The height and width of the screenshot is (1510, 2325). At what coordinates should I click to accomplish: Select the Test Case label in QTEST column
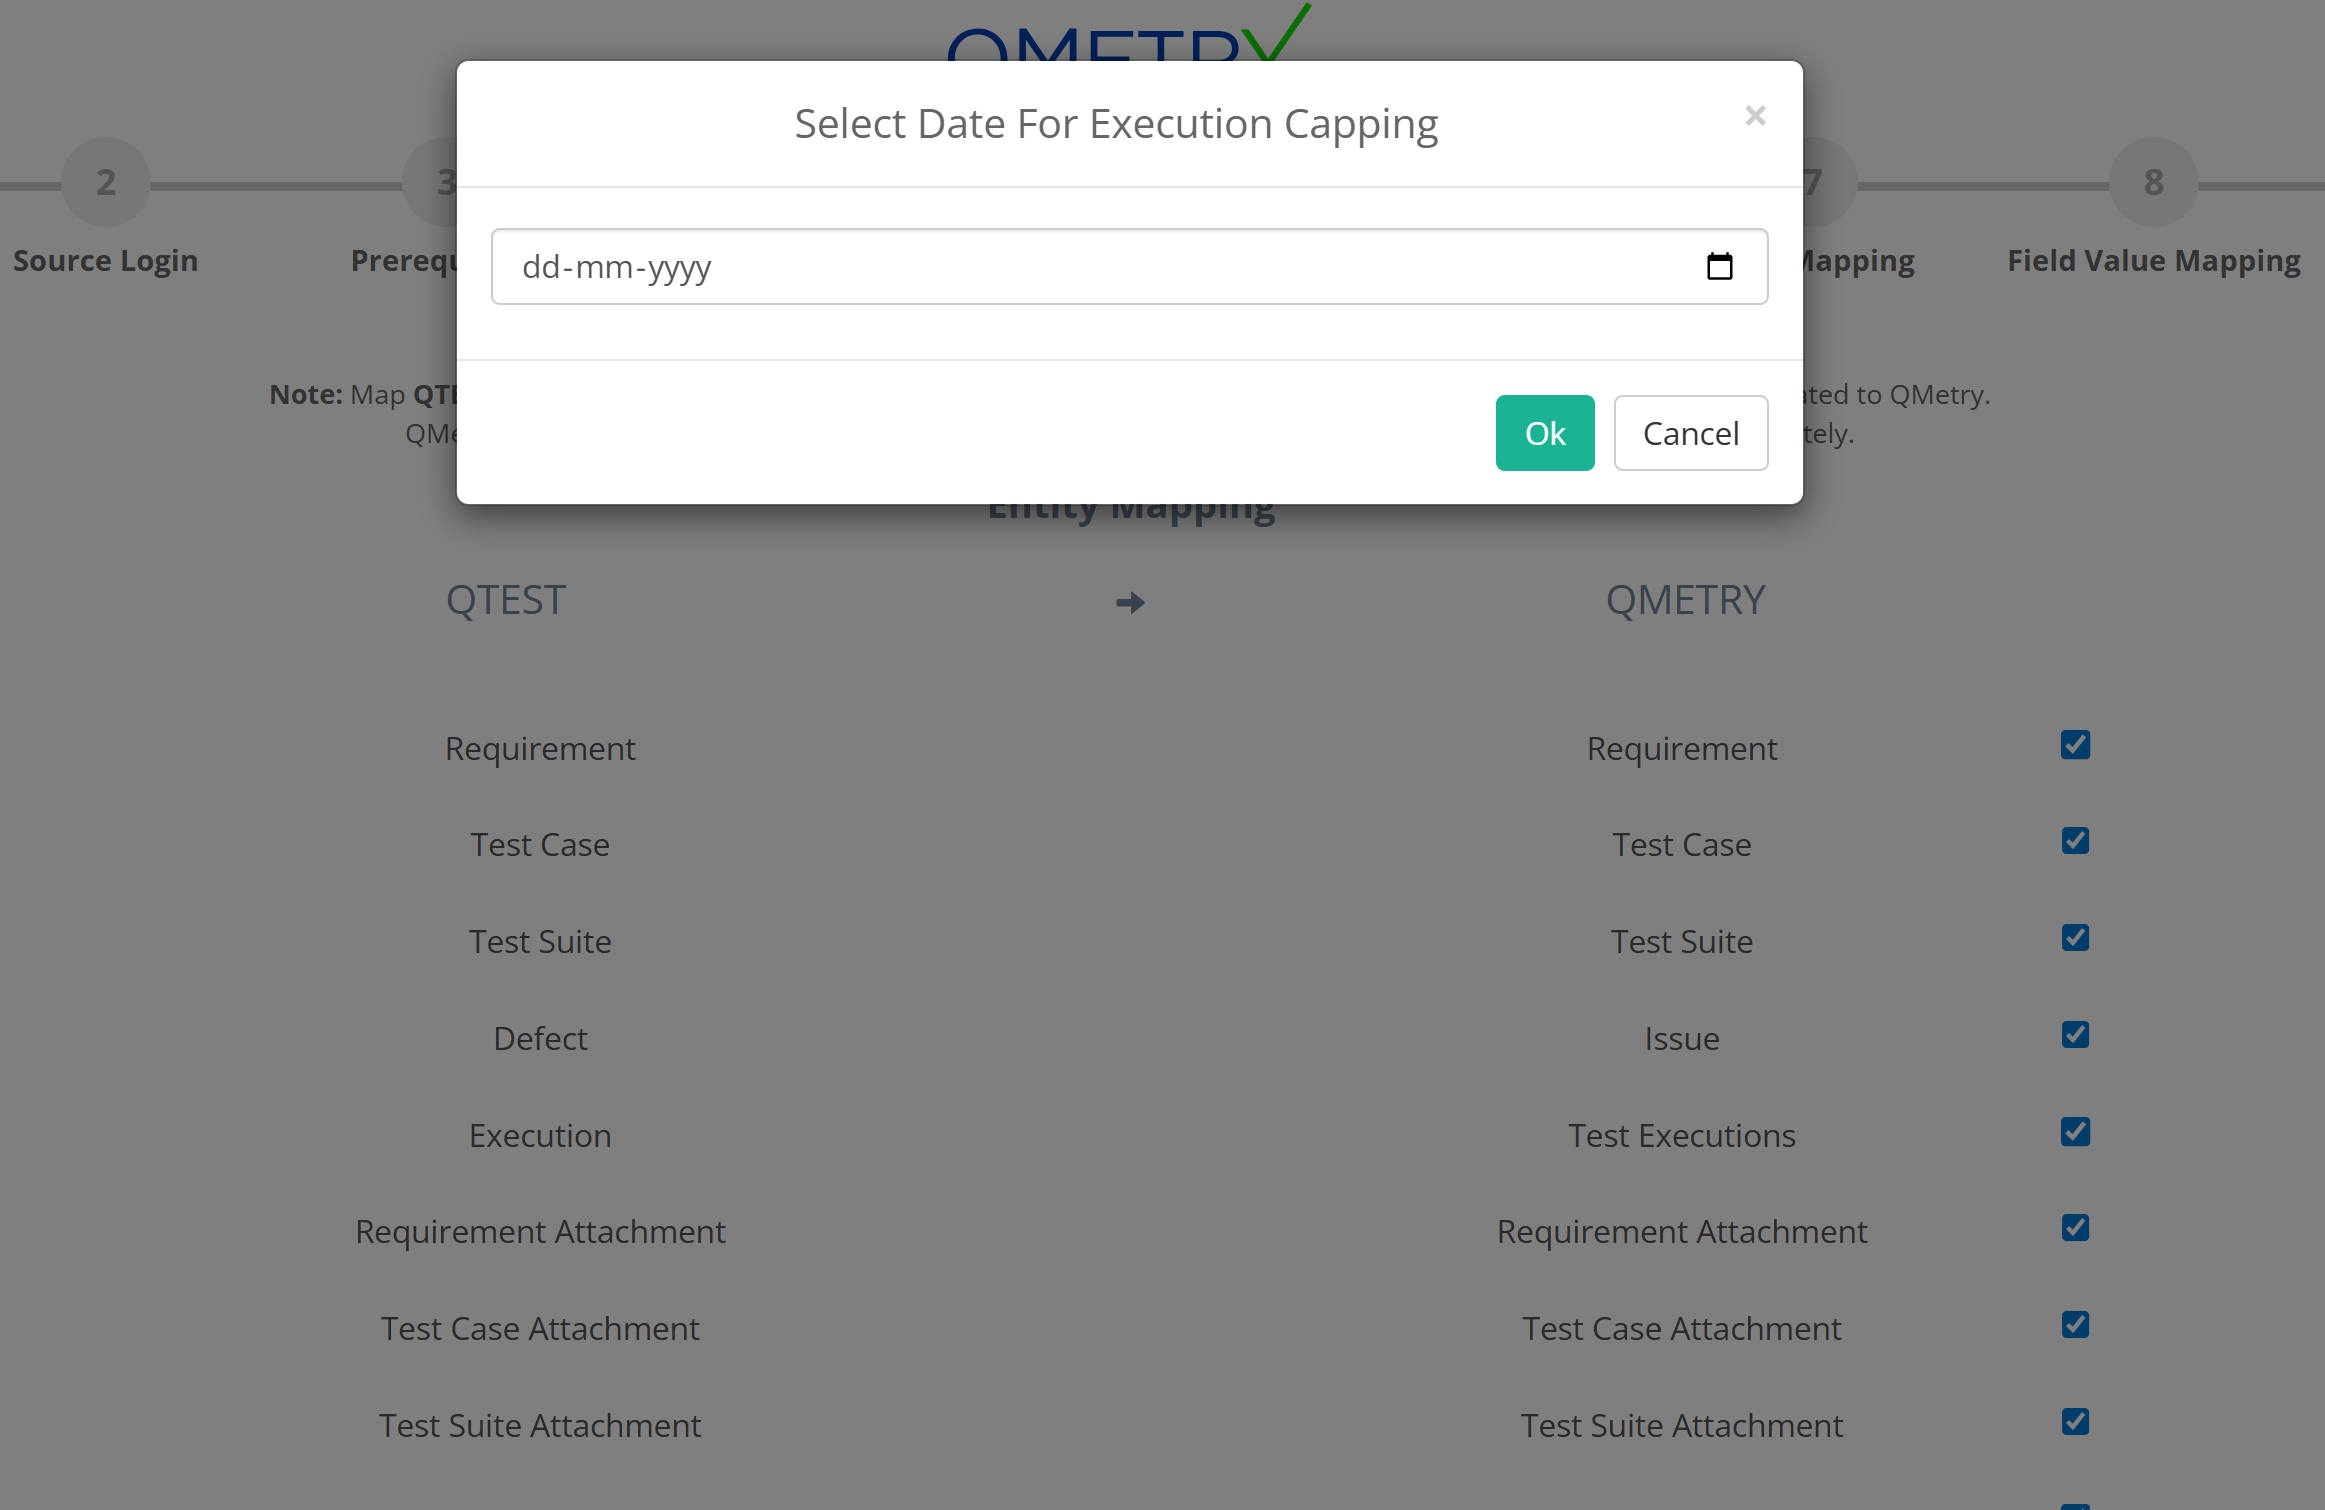[540, 844]
